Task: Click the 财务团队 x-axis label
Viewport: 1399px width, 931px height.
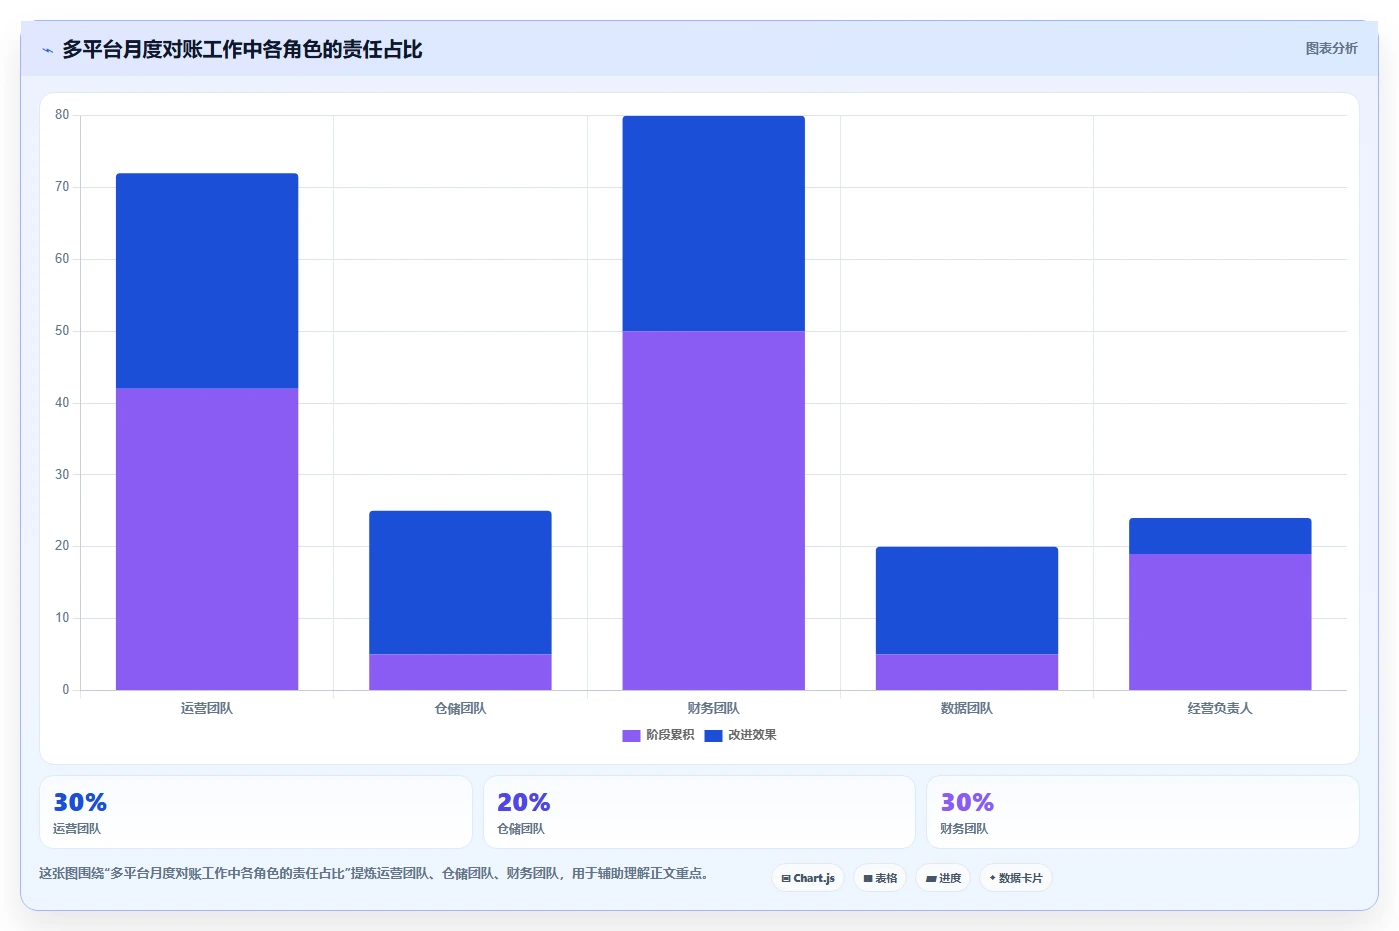Action: pyautogui.click(x=713, y=708)
